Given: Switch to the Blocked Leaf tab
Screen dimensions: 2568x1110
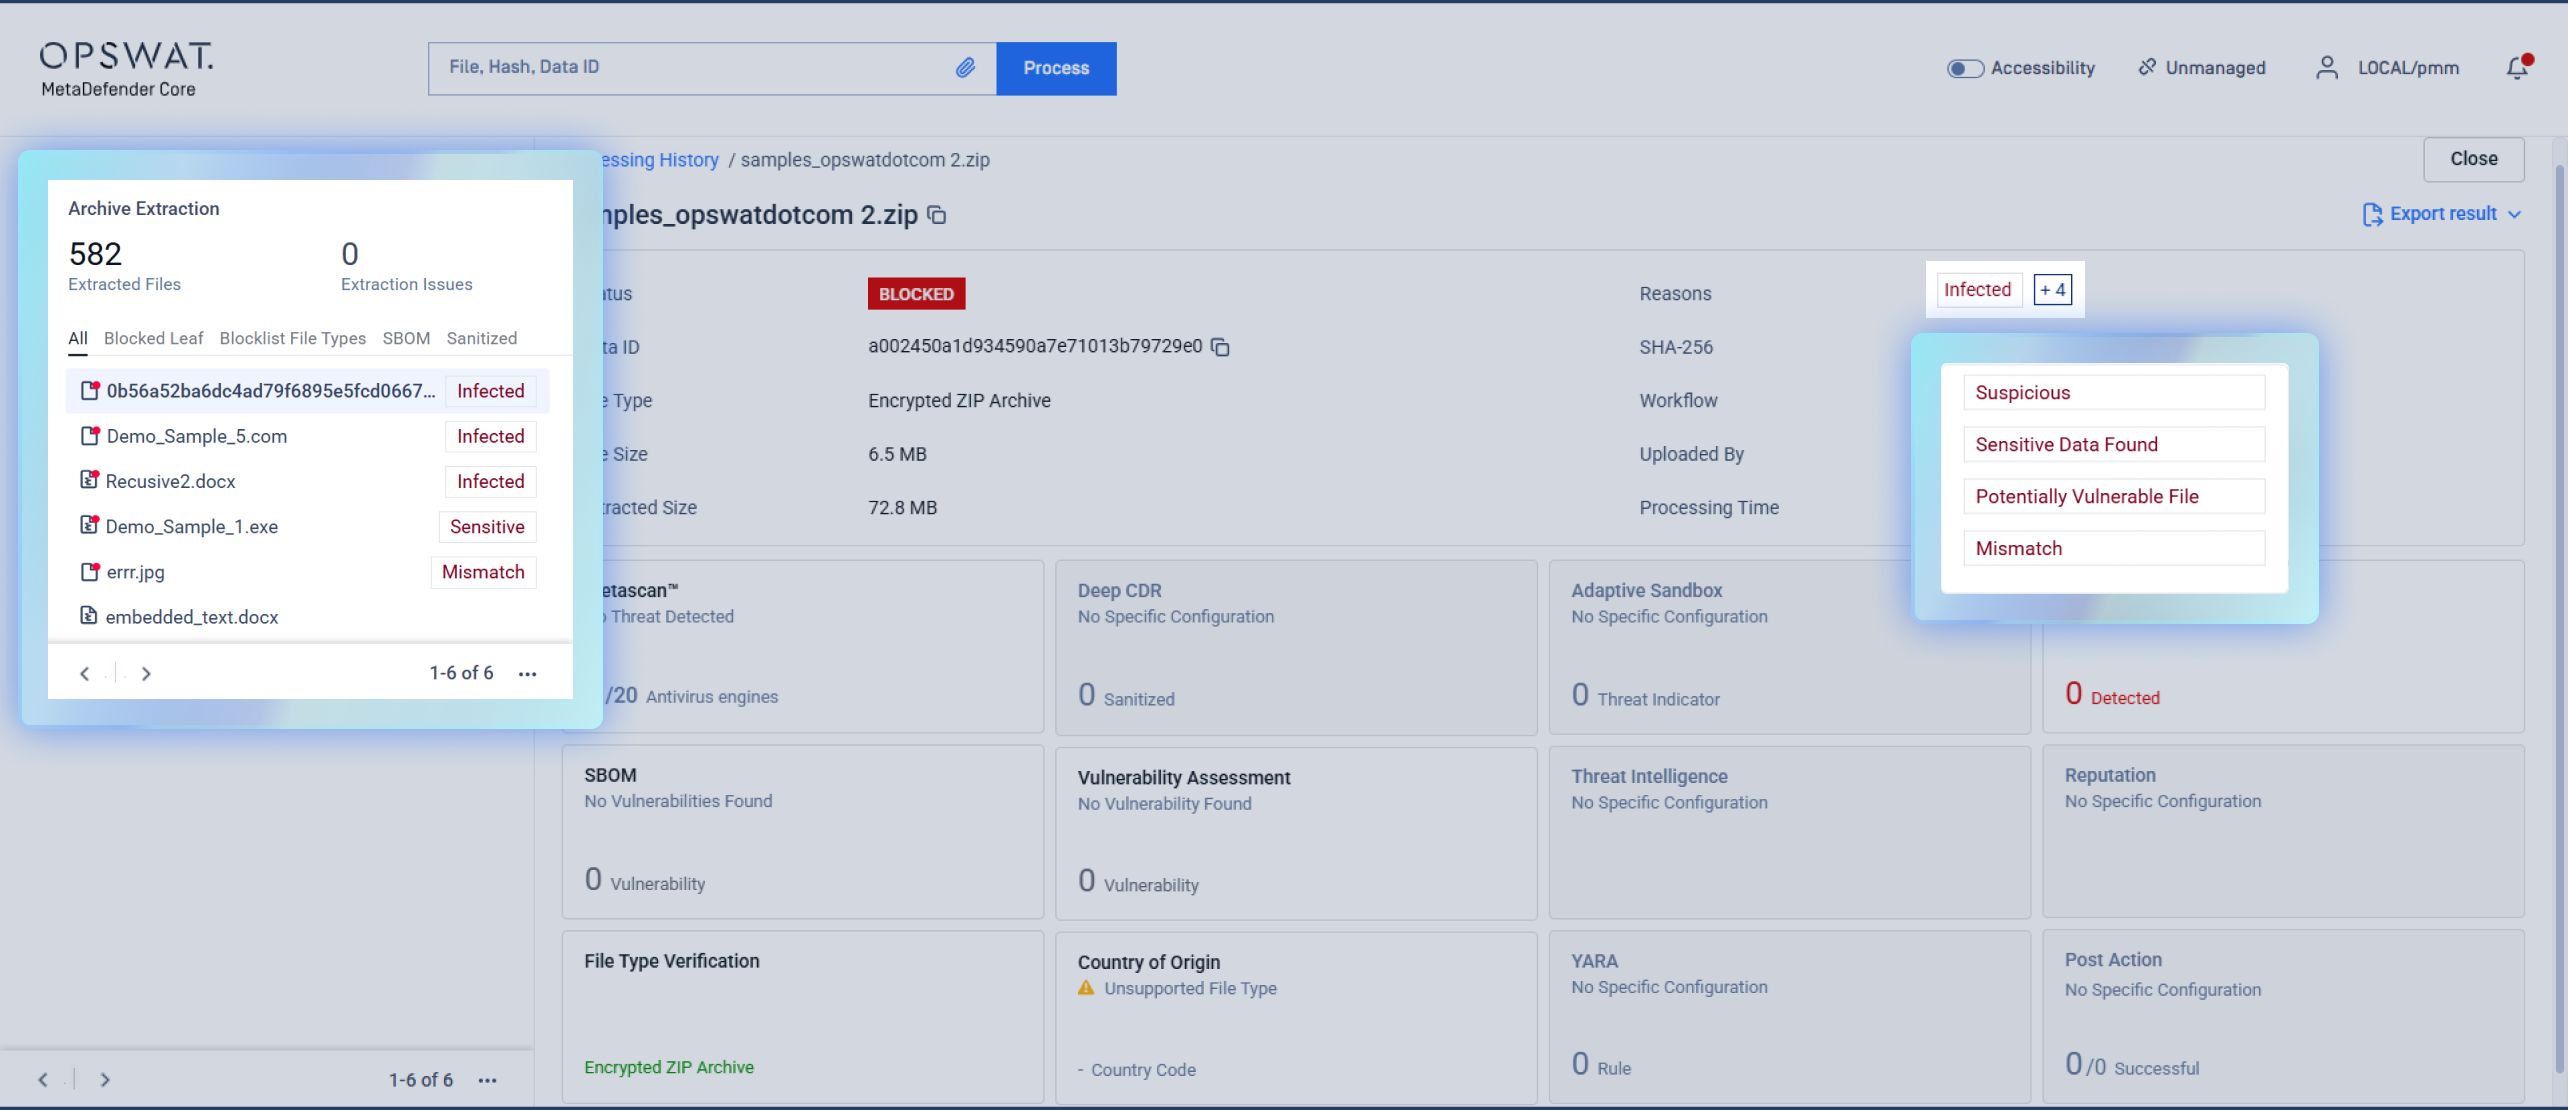Looking at the screenshot, I should coord(153,338).
